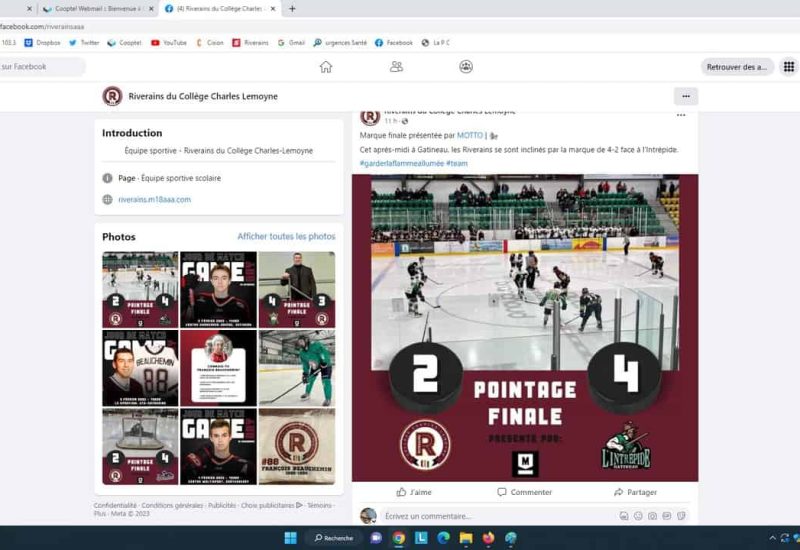Open Google Chrome from the taskbar
Viewport: 800px width, 550px height.
[x=398, y=538]
